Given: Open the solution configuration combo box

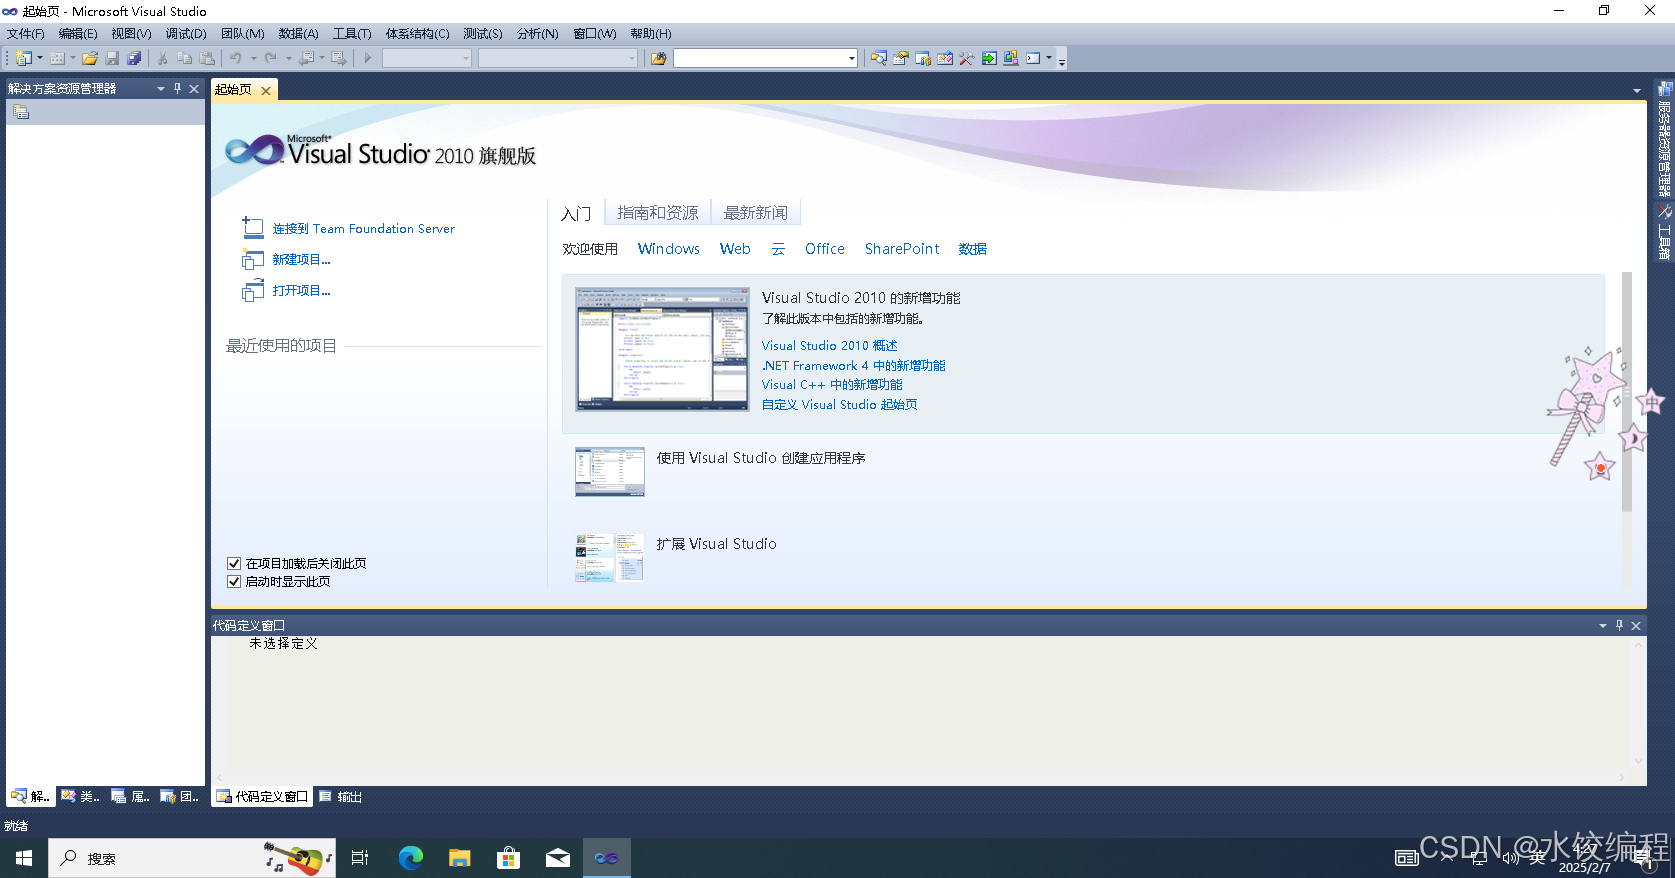Looking at the screenshot, I should (427, 58).
